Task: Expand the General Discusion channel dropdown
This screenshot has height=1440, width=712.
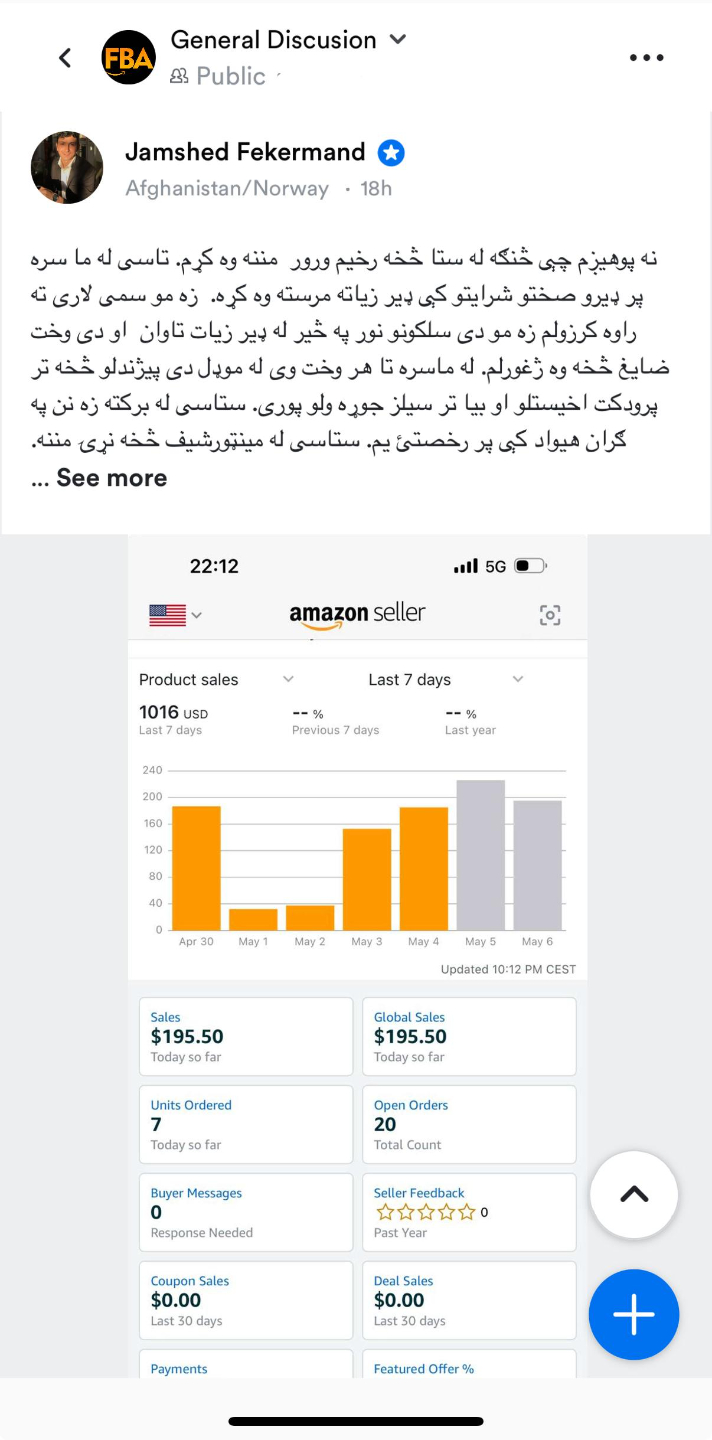Action: 397,39
